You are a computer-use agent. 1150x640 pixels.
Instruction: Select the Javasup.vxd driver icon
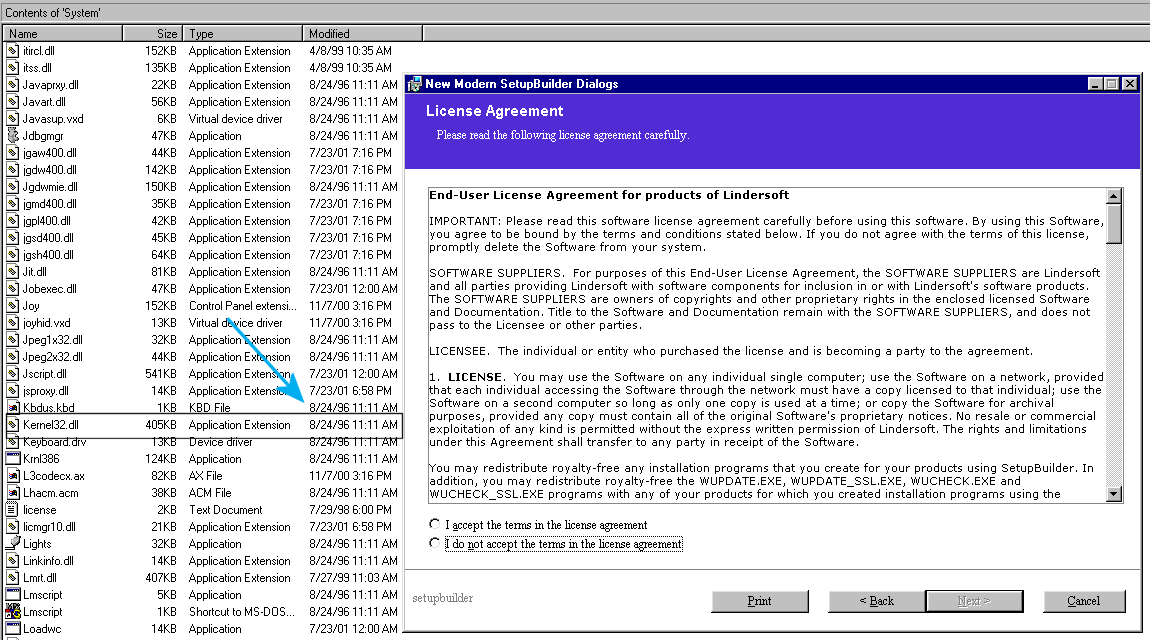pyautogui.click(x=12, y=119)
